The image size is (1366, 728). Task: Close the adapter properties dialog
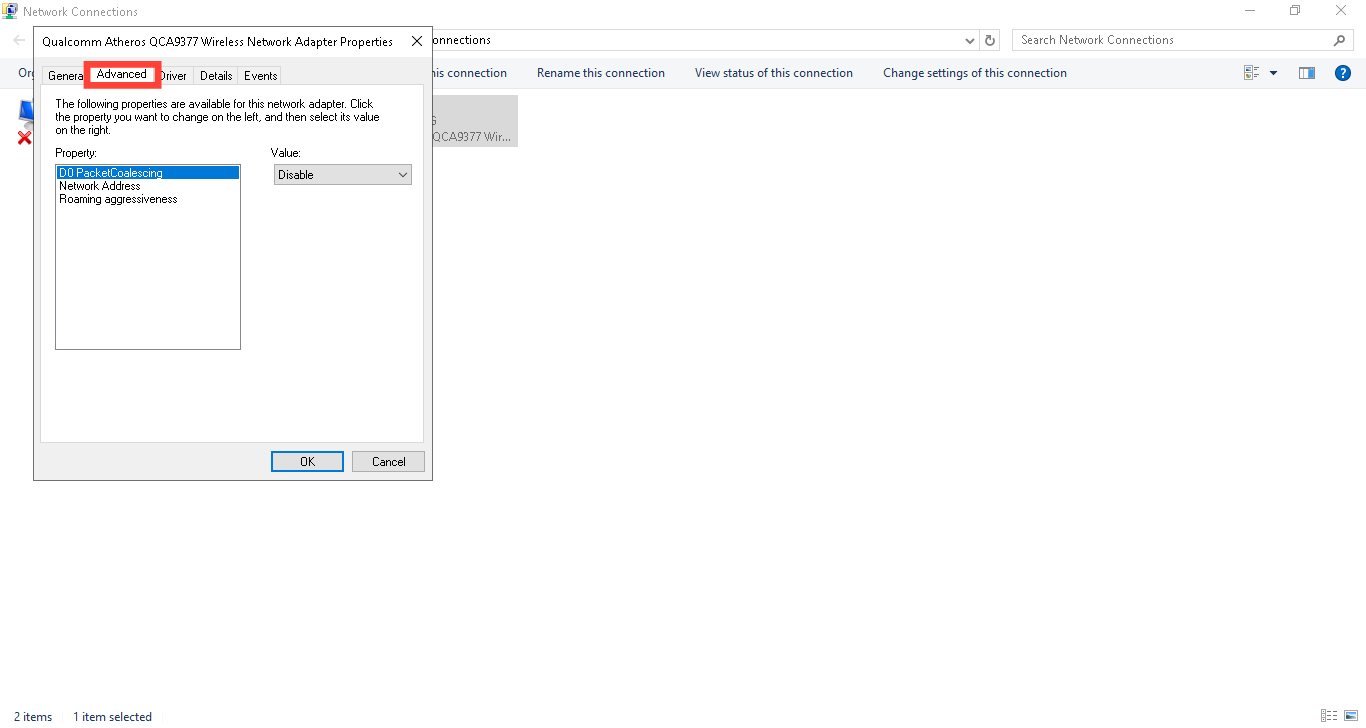pyautogui.click(x=416, y=42)
